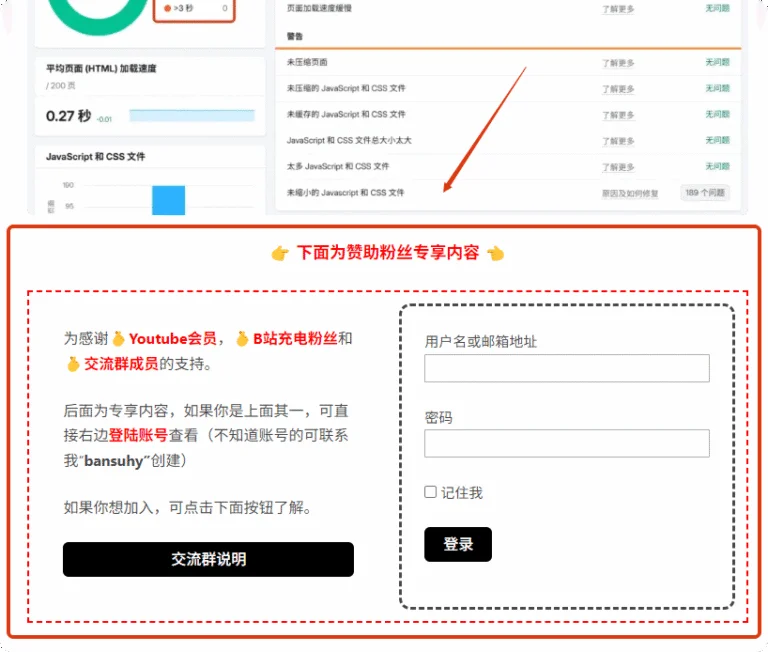
Task: Tick the 记住我 checkbox
Action: click(430, 492)
